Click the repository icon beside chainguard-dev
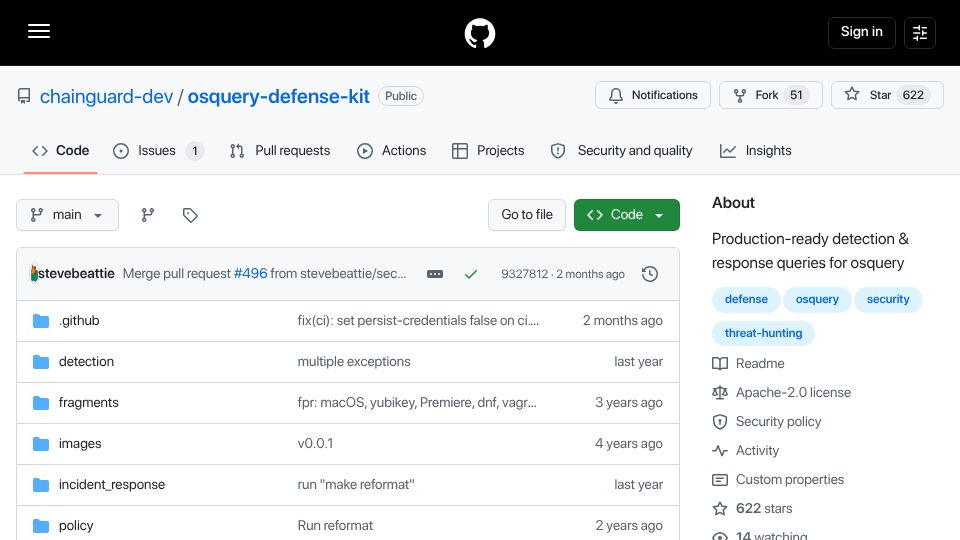This screenshot has height=540, width=960. [x=24, y=96]
